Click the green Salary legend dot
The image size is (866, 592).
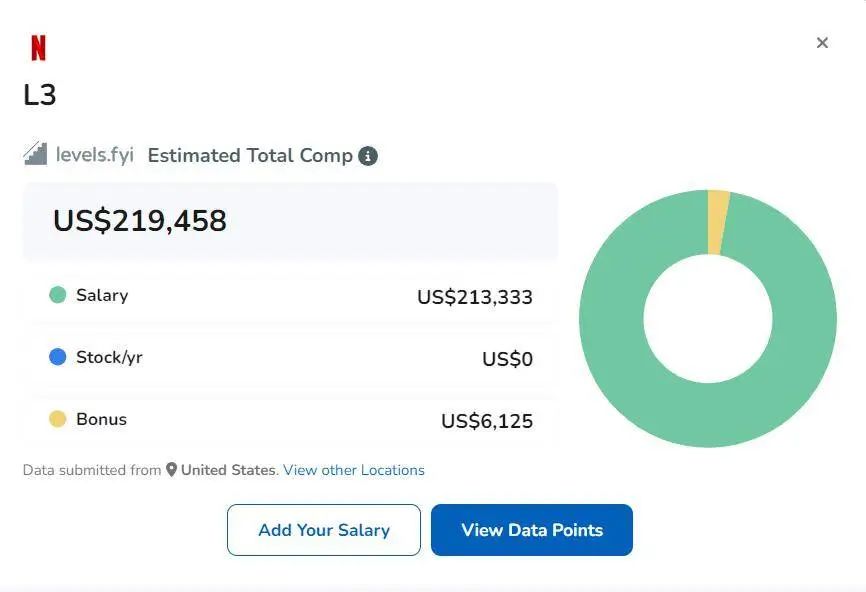click(x=58, y=295)
